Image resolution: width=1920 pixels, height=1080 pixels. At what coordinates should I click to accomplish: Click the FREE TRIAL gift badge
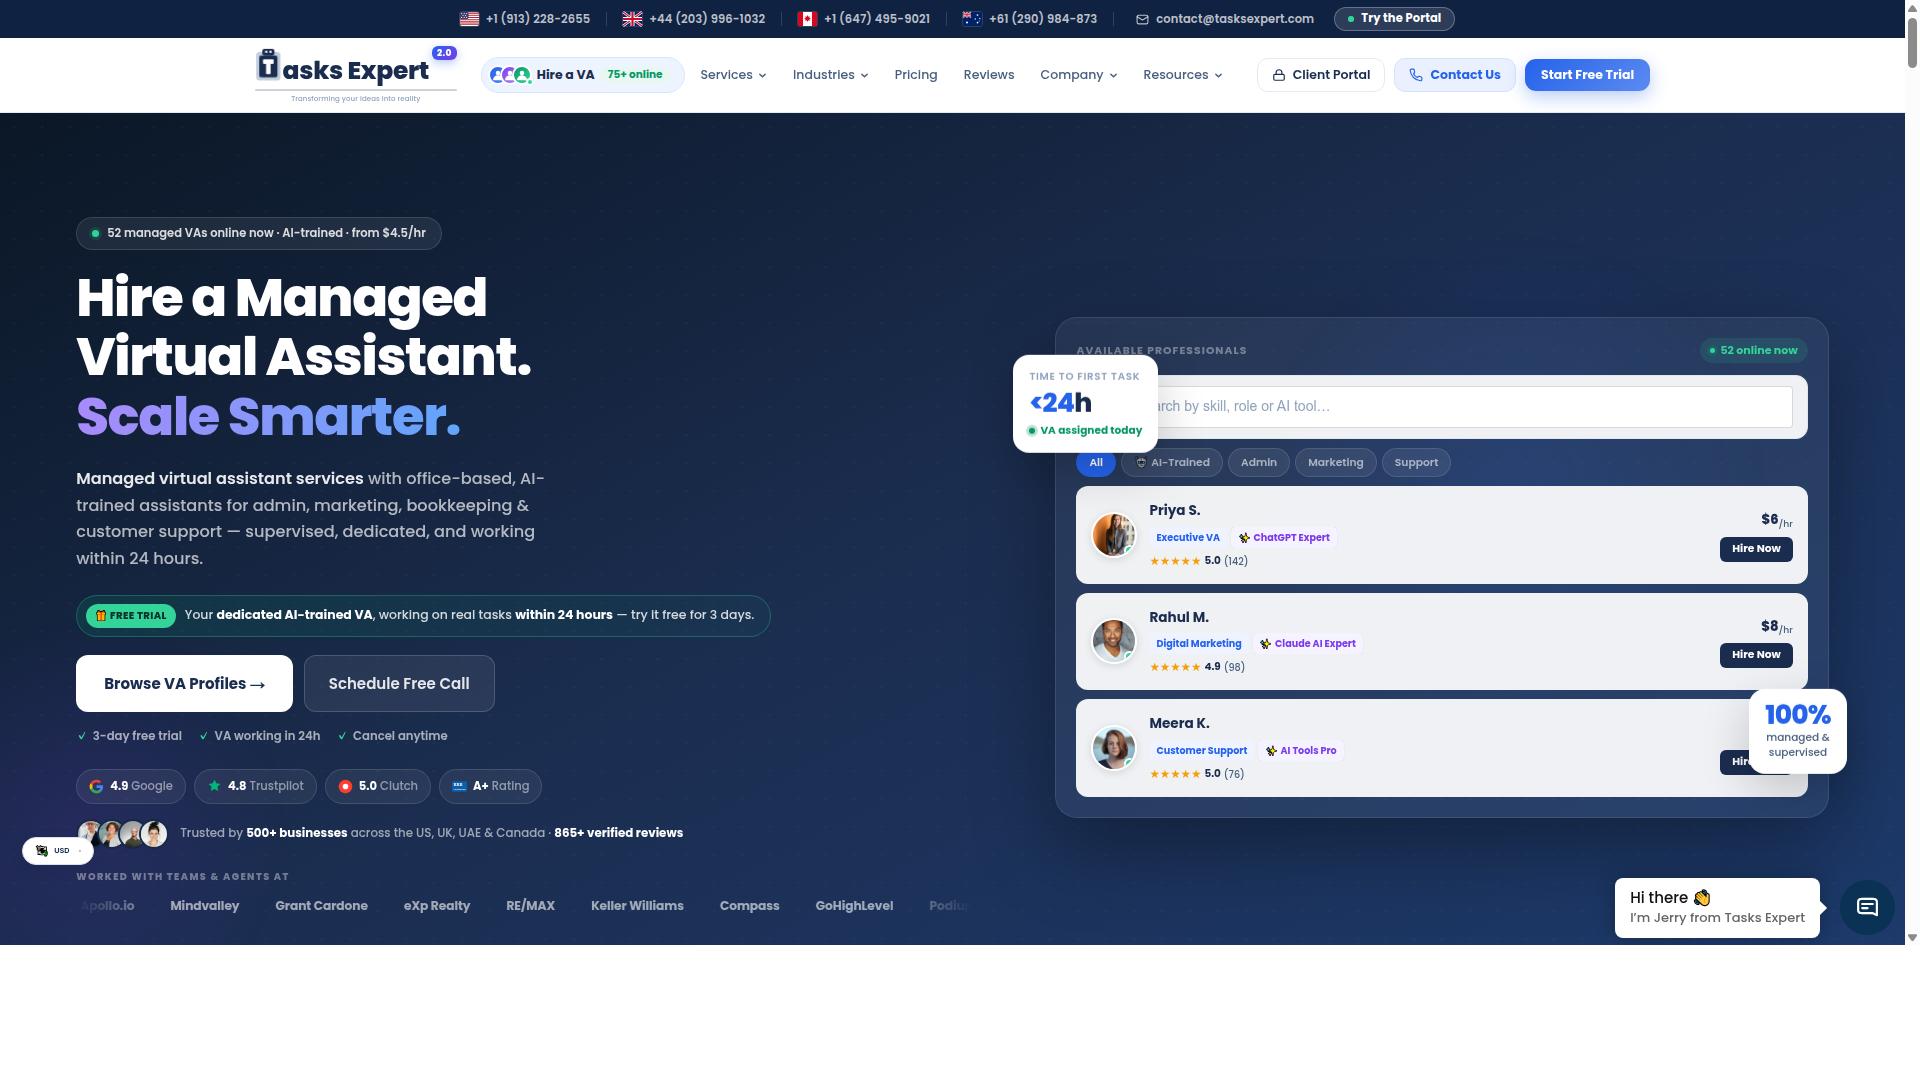[131, 616]
